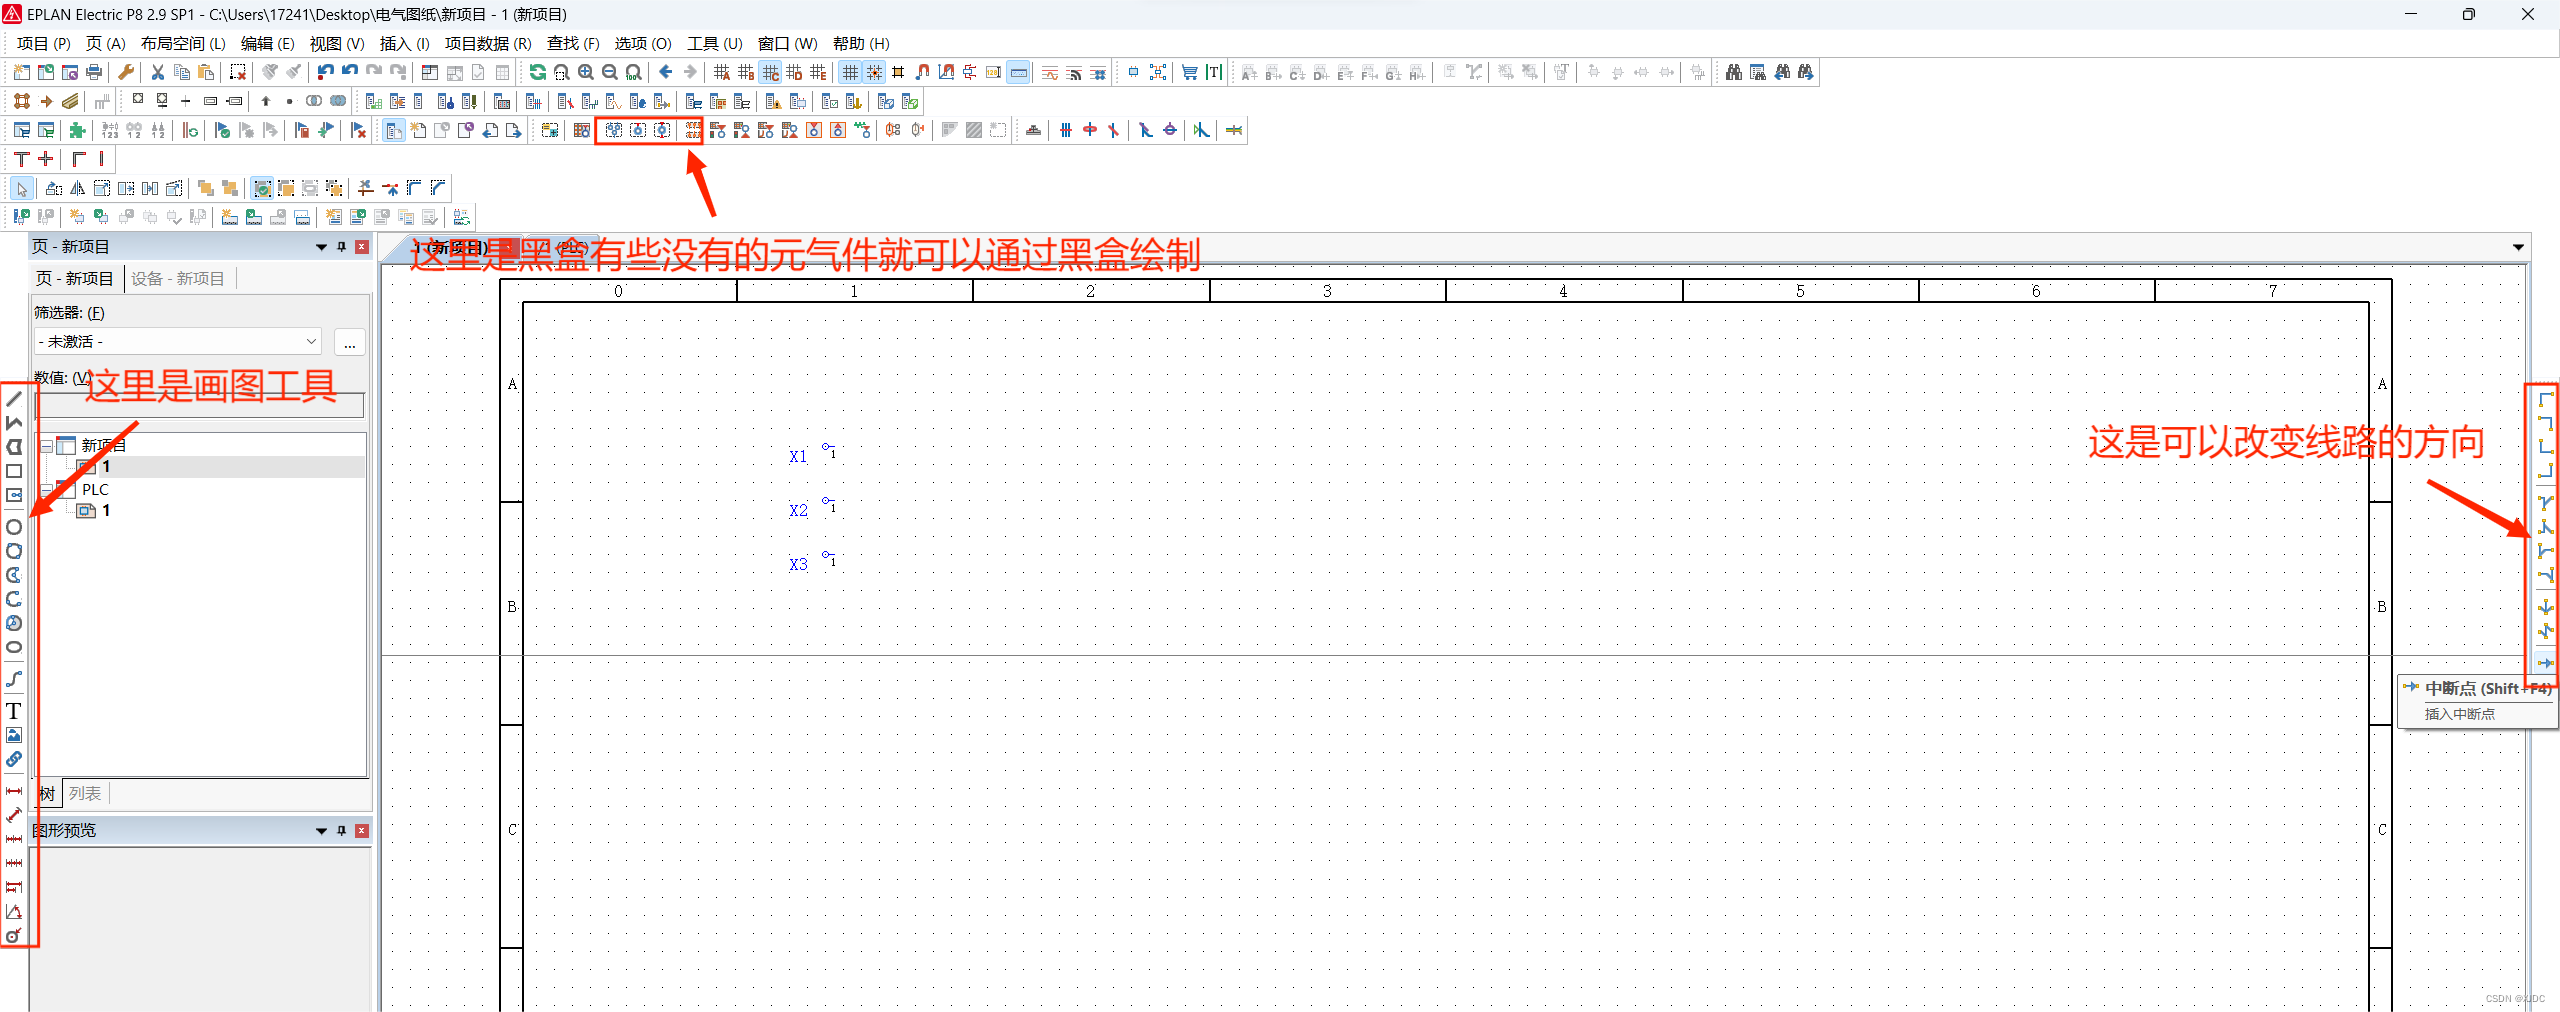Pin the 图形预览 panel
The height and width of the screenshot is (1012, 2560).
click(342, 830)
